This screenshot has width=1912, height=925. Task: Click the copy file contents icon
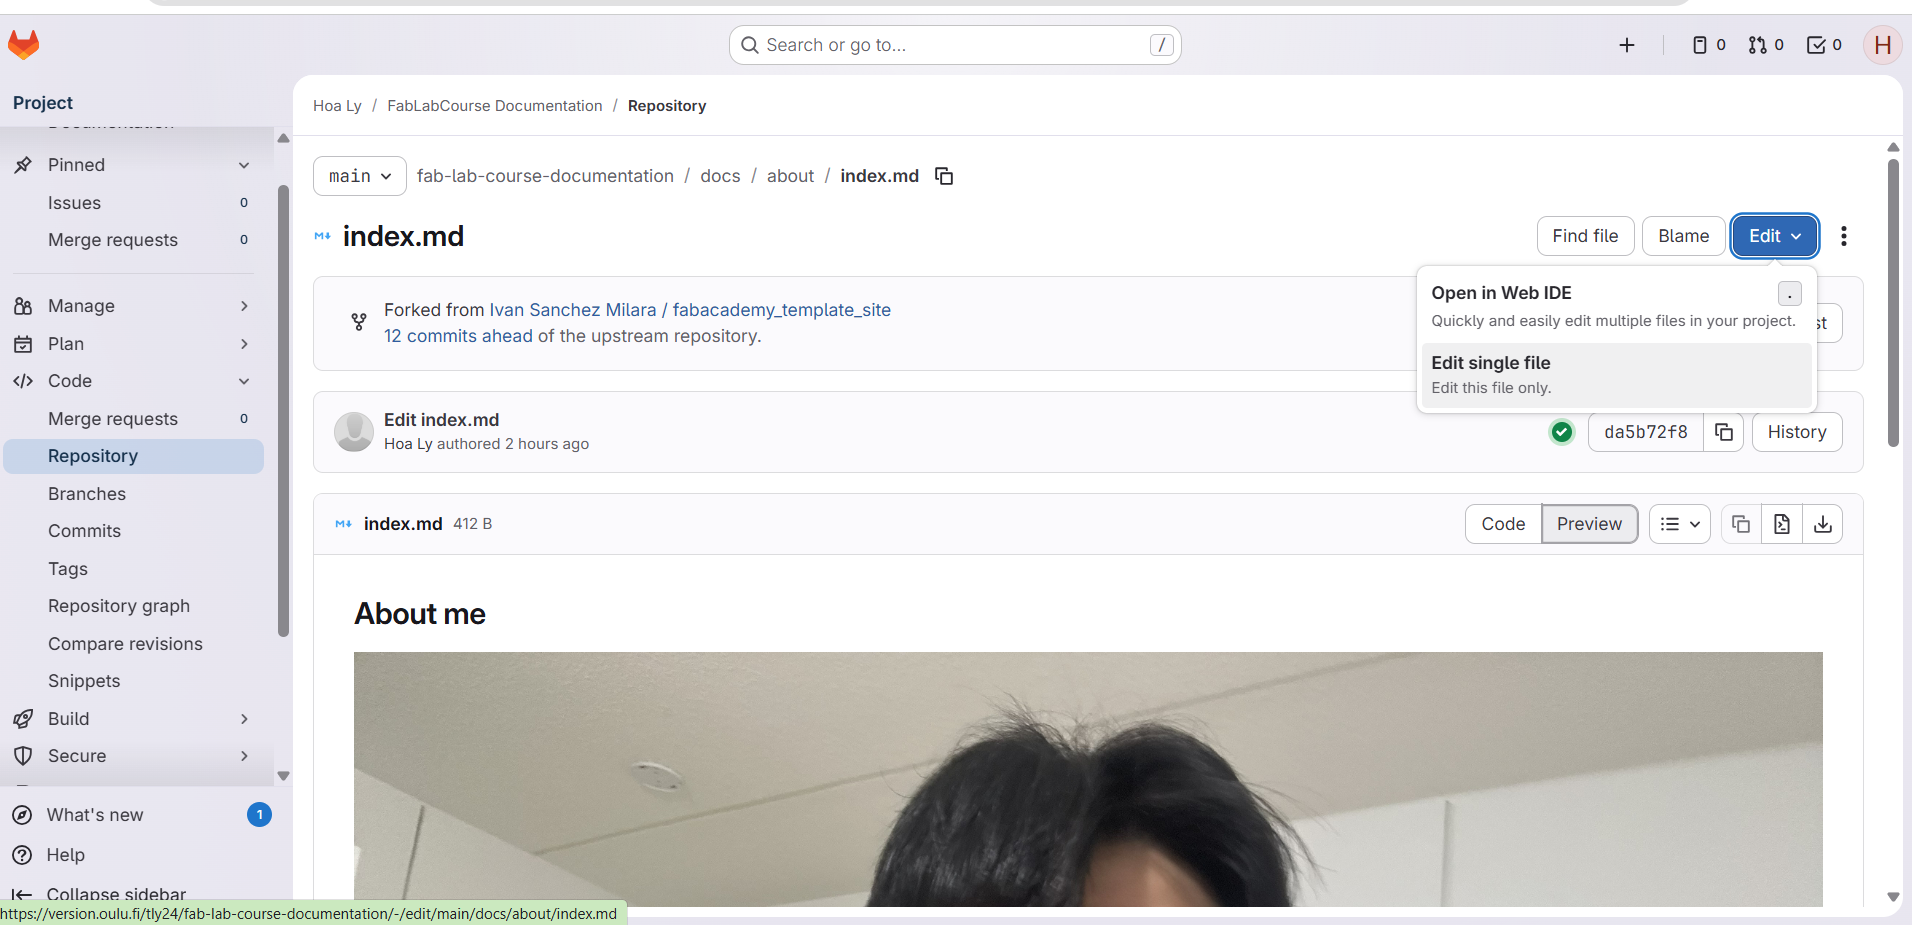point(1740,524)
